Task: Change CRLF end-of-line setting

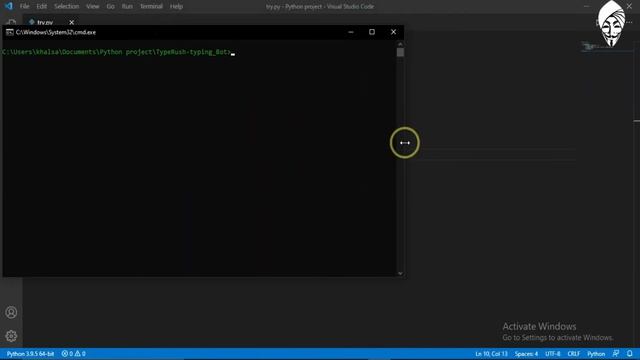Action: pyautogui.click(x=573, y=354)
